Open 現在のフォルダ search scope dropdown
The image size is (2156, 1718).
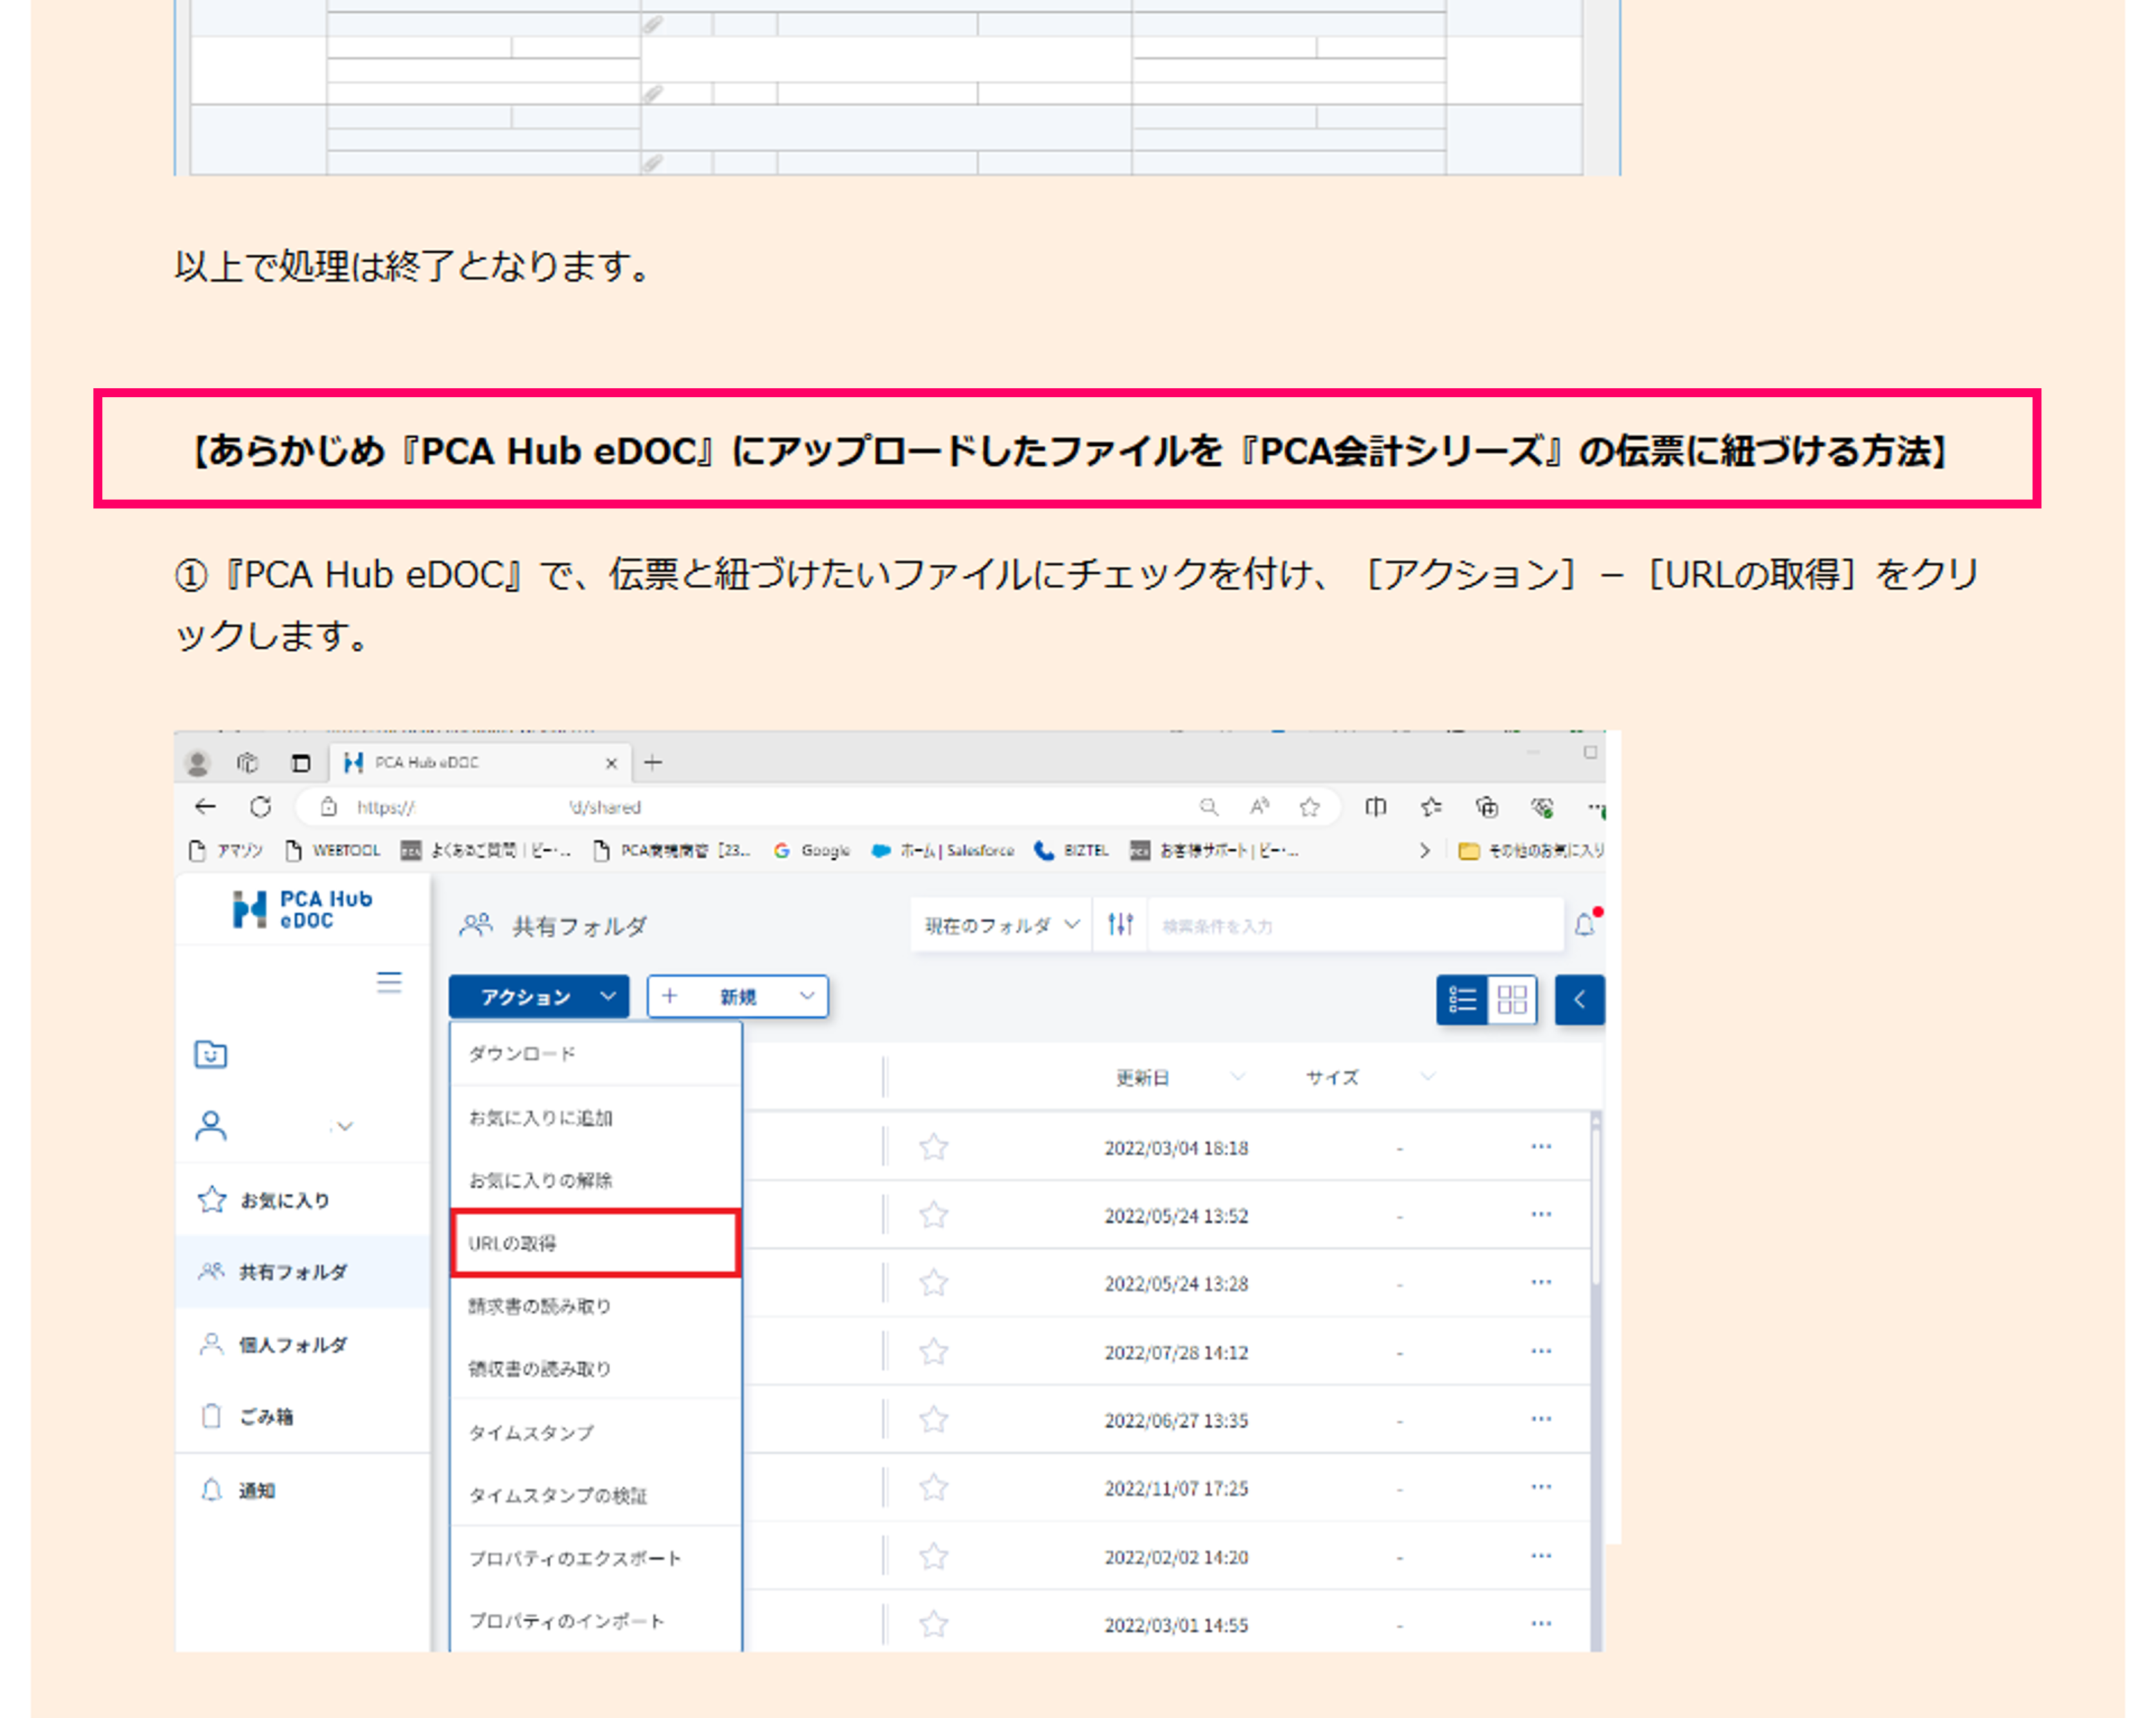[1001, 925]
